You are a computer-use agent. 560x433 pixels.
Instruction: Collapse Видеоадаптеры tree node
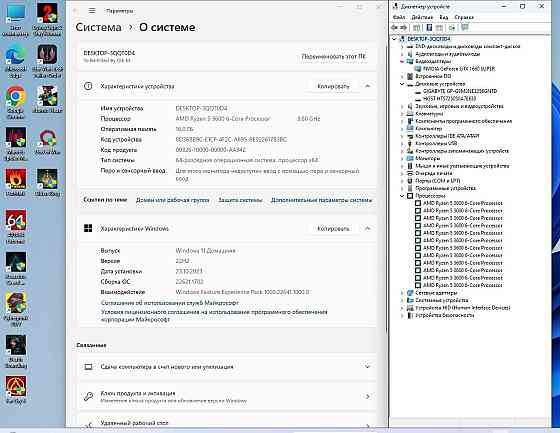click(x=402, y=61)
